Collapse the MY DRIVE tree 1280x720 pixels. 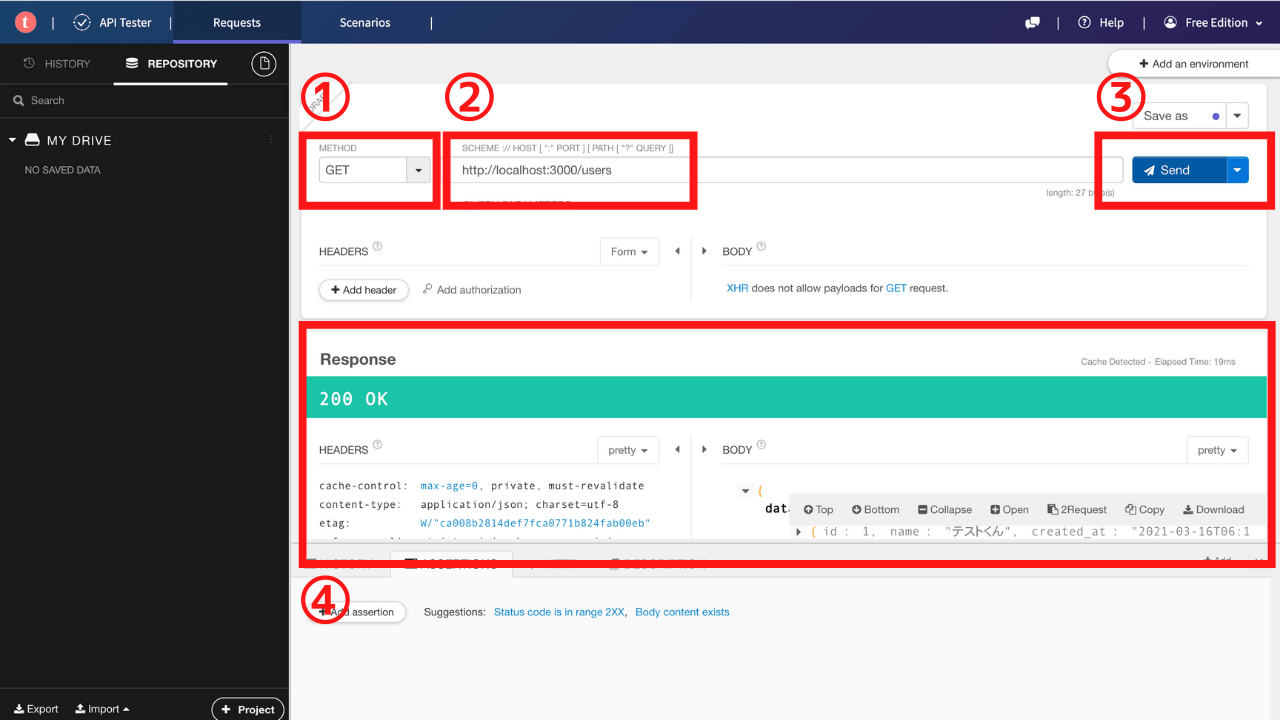pyautogui.click(x=11, y=140)
